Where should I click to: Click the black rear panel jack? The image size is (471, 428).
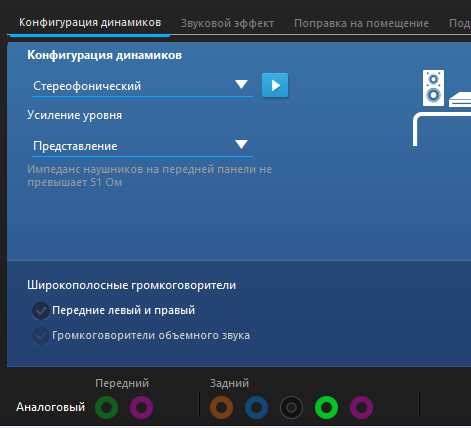[291, 407]
